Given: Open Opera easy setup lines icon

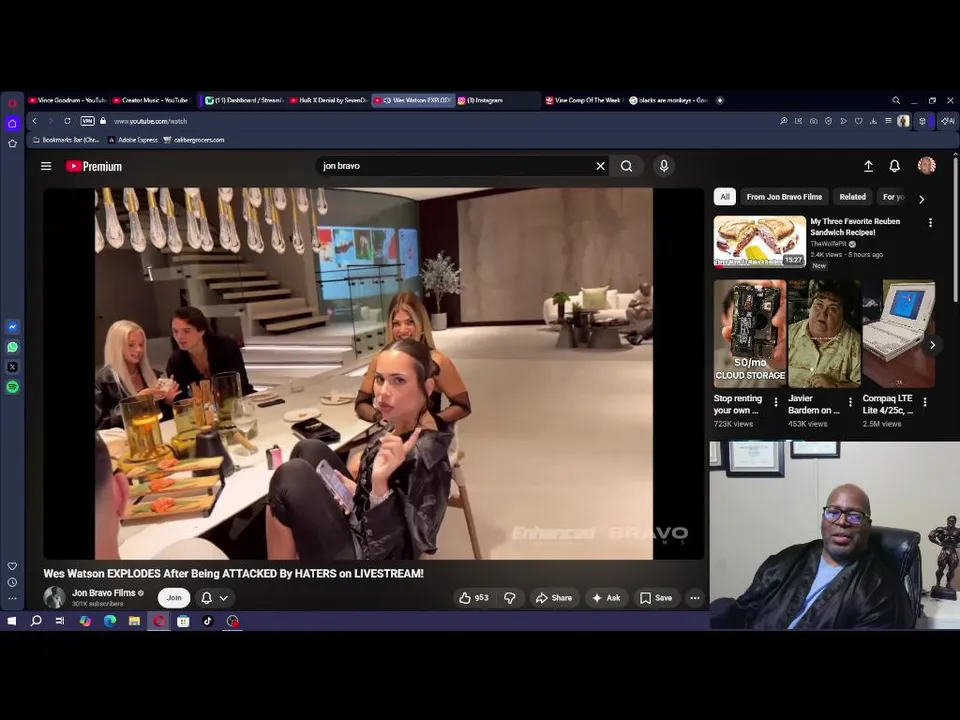Looking at the screenshot, I should point(888,121).
